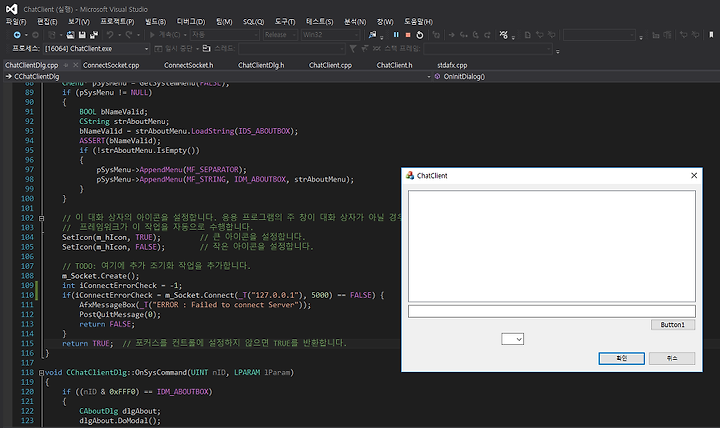Open the Release configuration dropdown
720x428 pixels.
pyautogui.click(x=281, y=35)
